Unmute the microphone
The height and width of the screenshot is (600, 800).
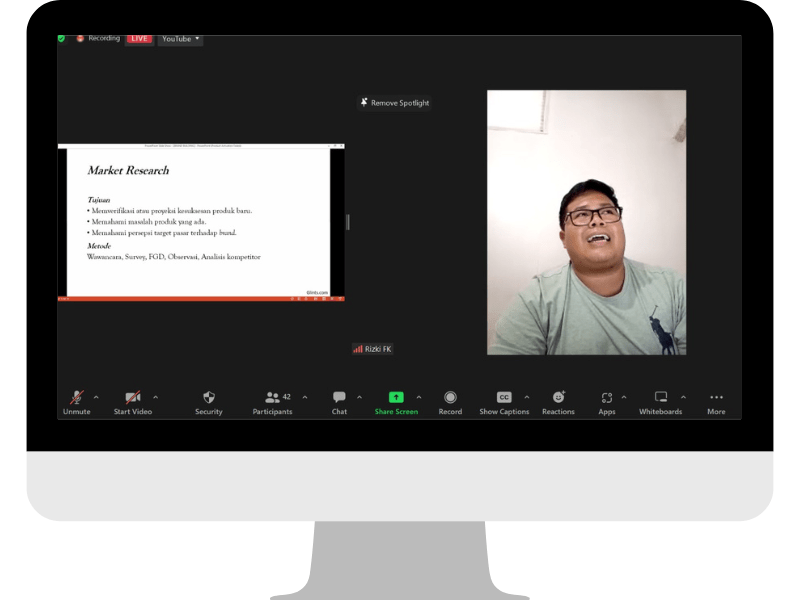77,403
